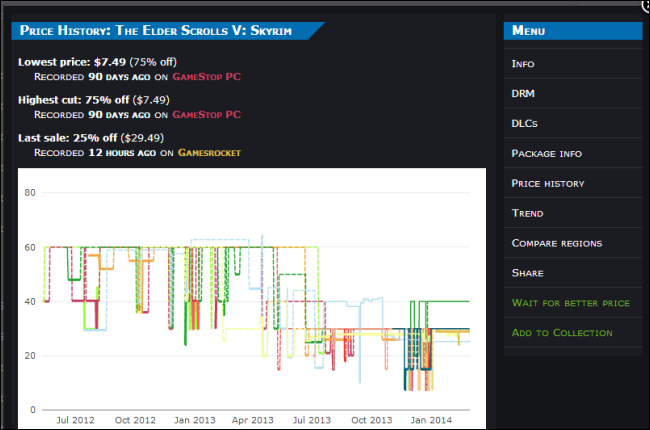Screen dimensions: 650x430
Task: Click the Price History title banner
Action: 166,31
